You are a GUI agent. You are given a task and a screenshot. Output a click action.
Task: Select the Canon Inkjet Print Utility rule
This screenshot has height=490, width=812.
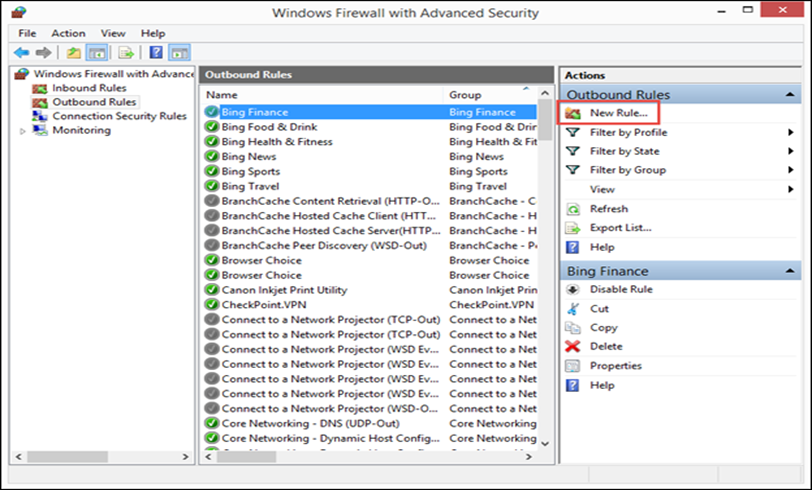click(284, 290)
